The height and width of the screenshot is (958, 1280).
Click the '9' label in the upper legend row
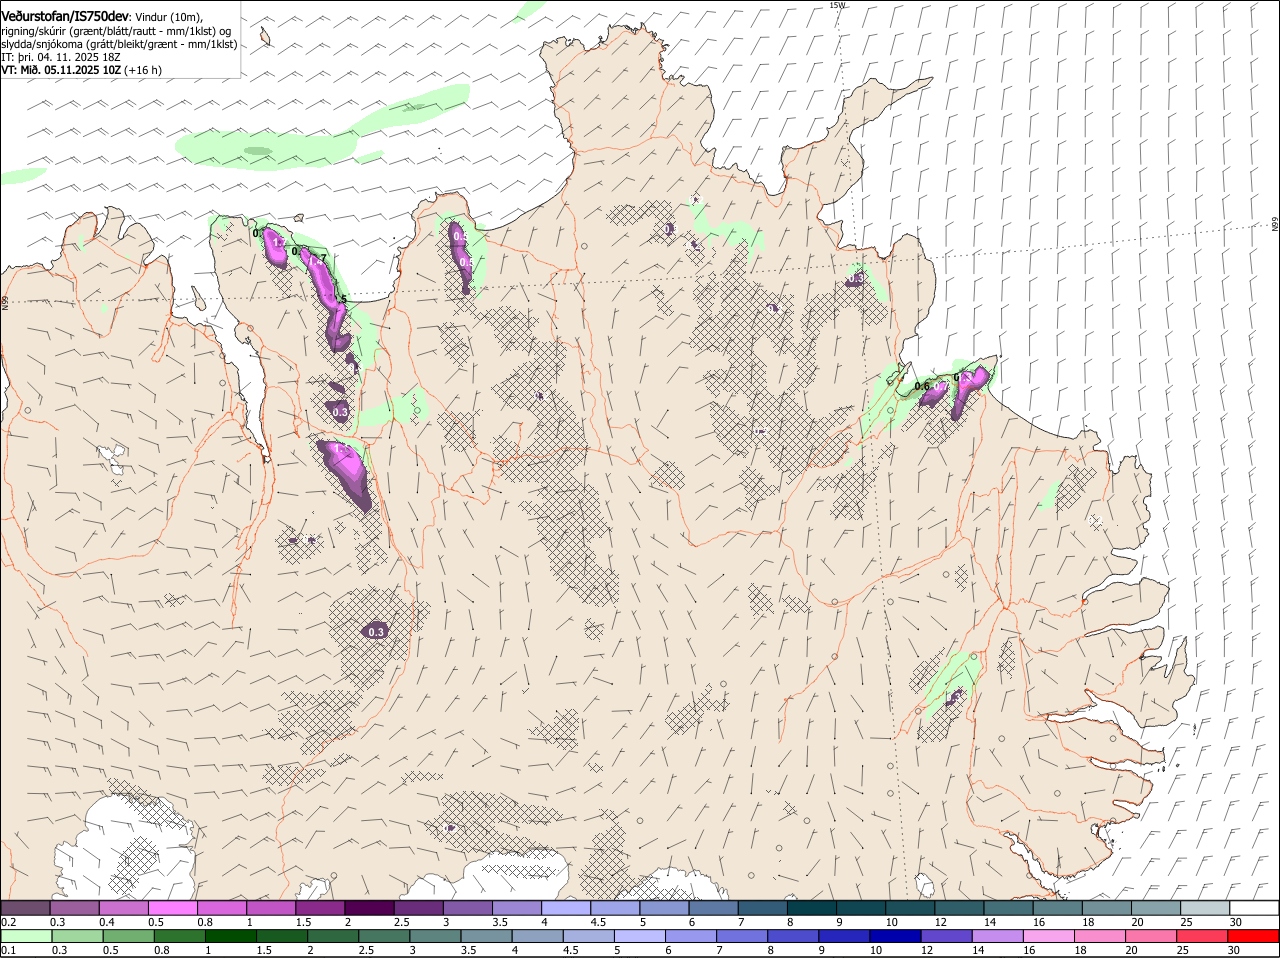[840, 922]
